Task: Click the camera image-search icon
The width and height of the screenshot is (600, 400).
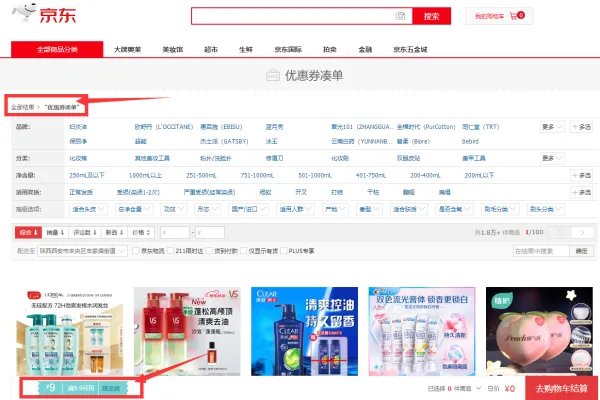Action: pyautogui.click(x=400, y=16)
